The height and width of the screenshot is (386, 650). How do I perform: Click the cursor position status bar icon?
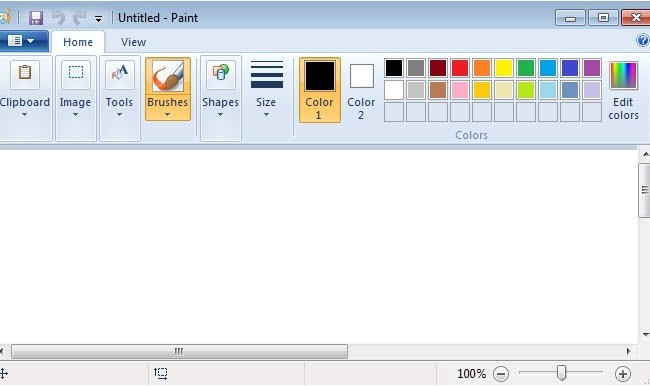click(x=4, y=374)
